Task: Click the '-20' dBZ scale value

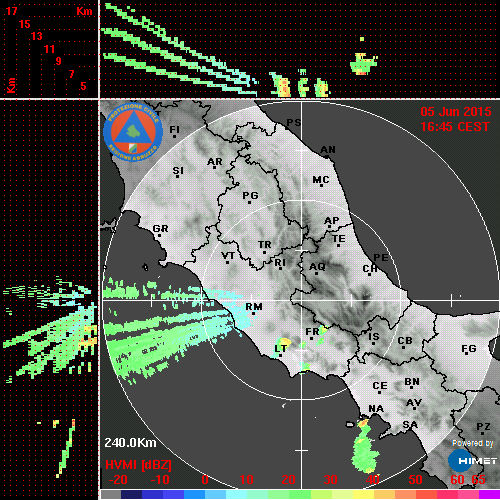Action: pos(118,480)
